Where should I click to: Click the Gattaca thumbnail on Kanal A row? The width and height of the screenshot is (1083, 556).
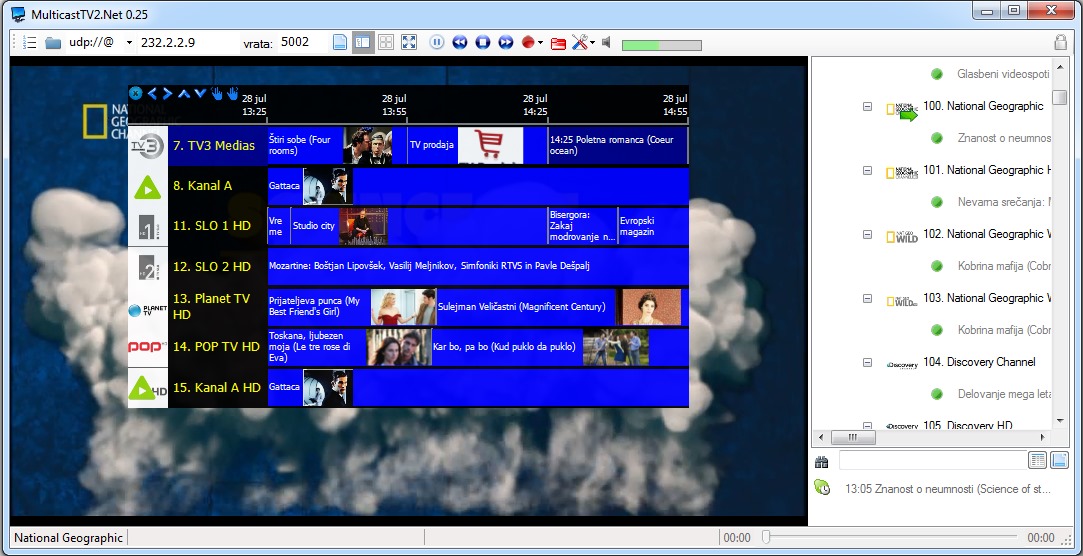point(327,186)
